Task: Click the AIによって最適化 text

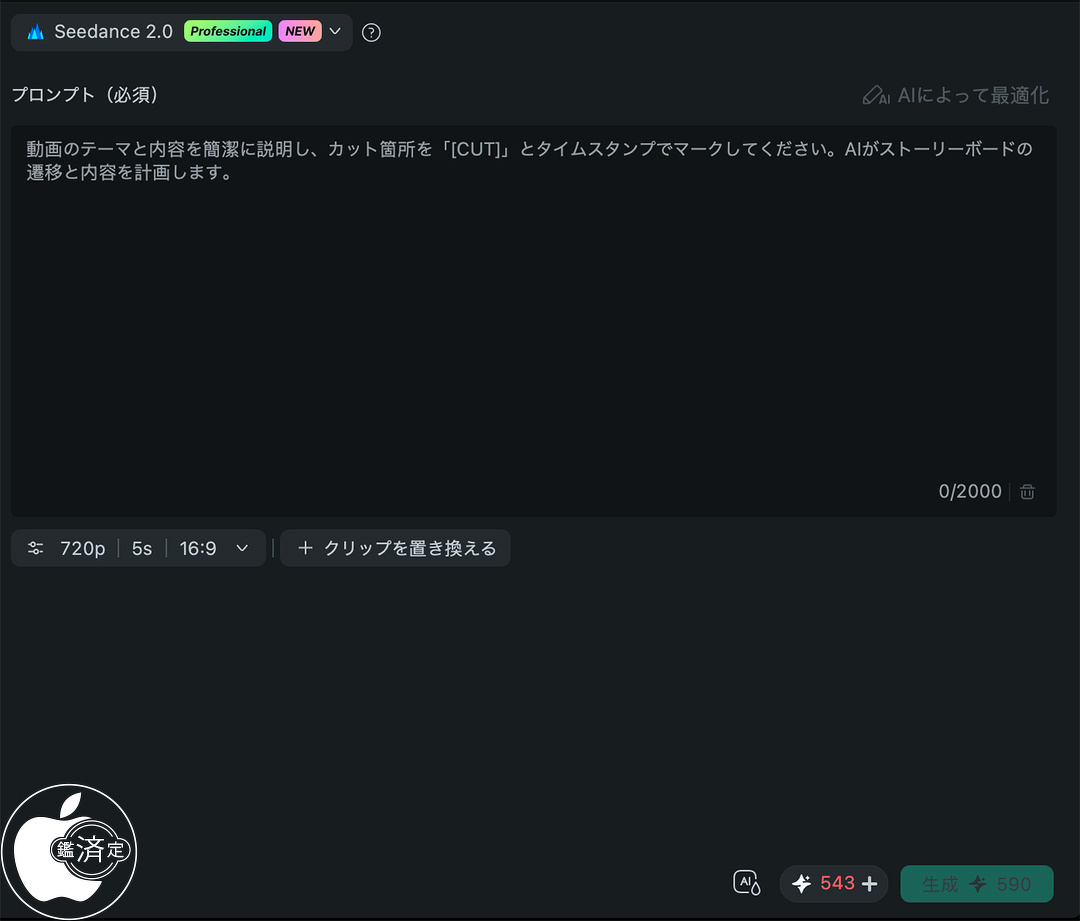Action: click(x=973, y=96)
